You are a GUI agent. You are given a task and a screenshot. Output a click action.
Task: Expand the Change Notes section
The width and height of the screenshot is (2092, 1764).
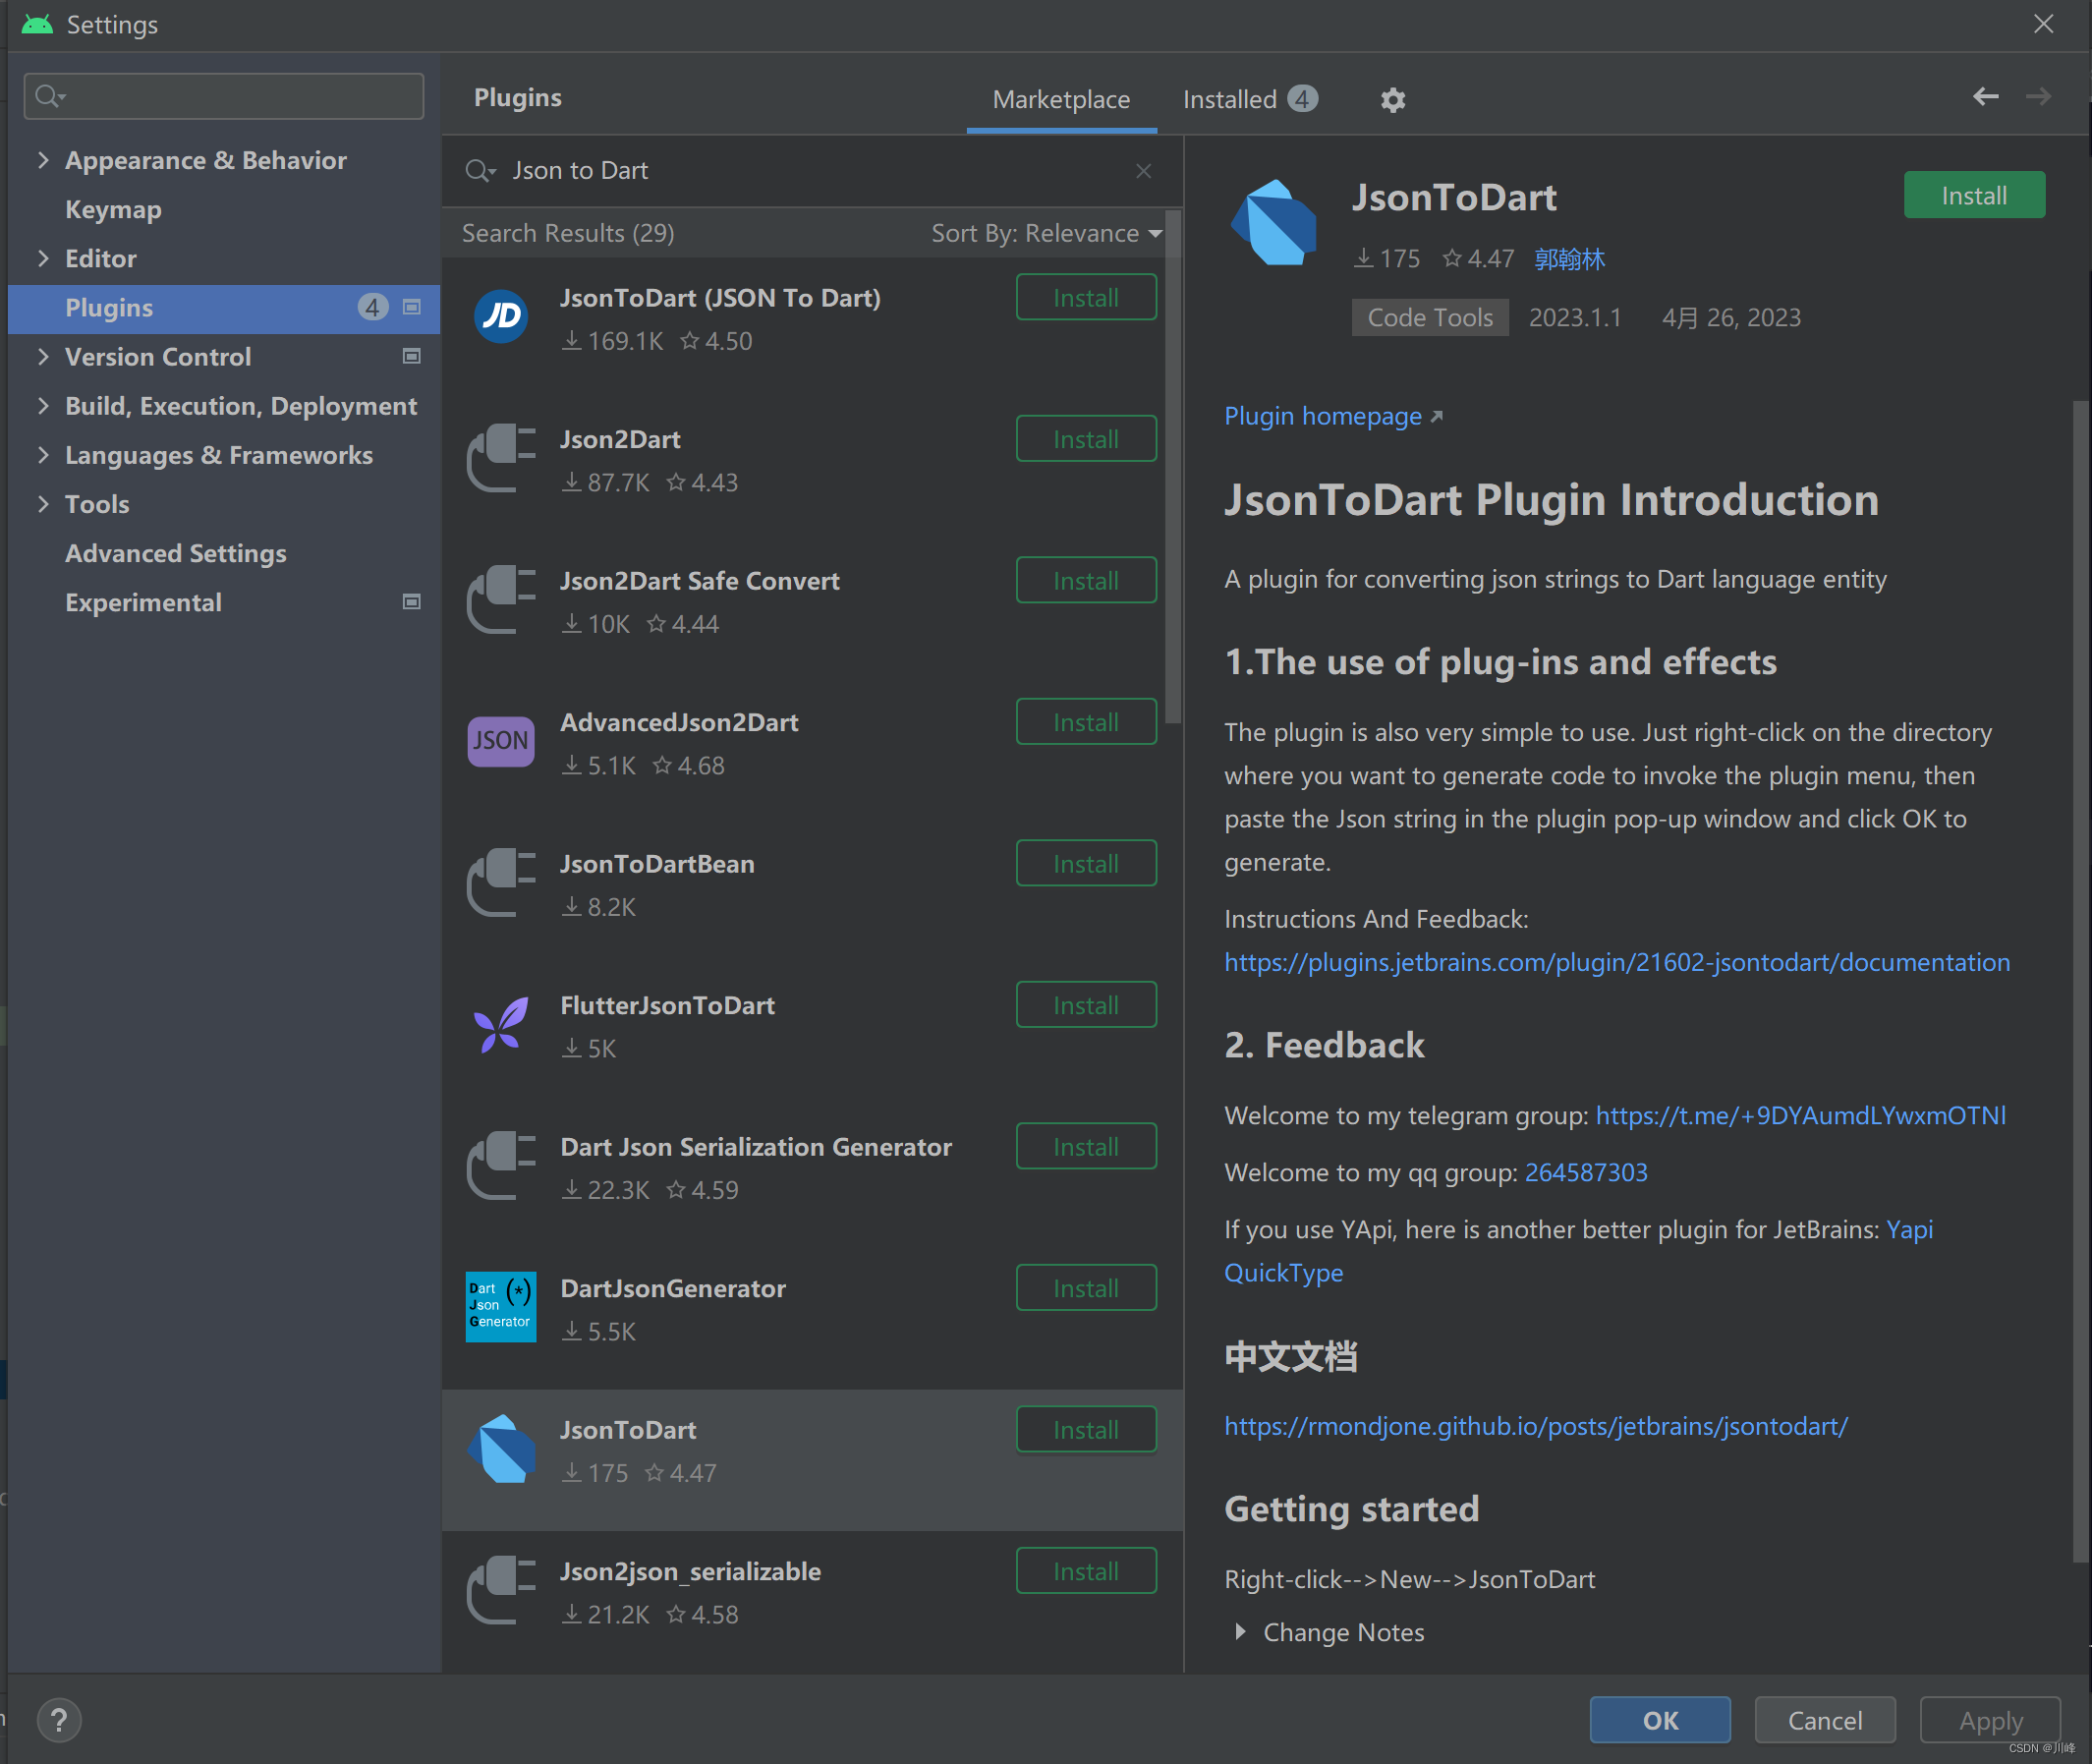[1240, 1632]
